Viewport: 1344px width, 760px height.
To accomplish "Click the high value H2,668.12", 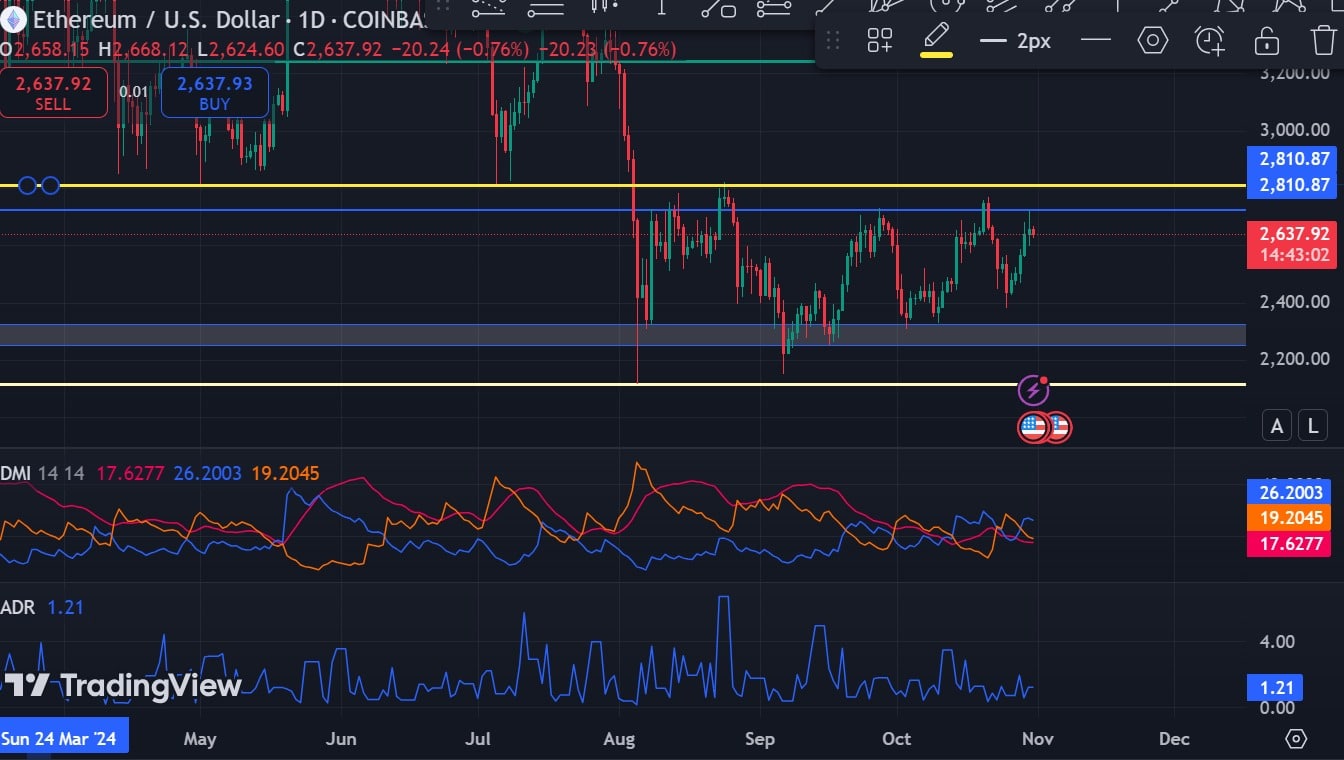I will [142, 50].
